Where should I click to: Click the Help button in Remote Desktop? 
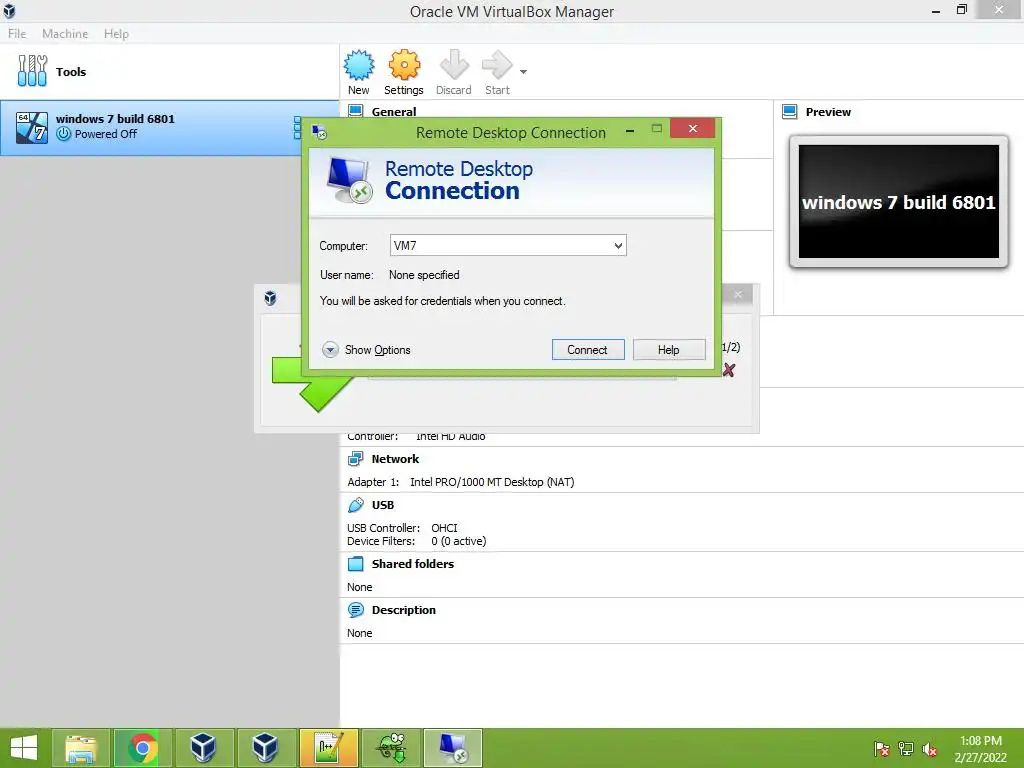pyautogui.click(x=669, y=350)
